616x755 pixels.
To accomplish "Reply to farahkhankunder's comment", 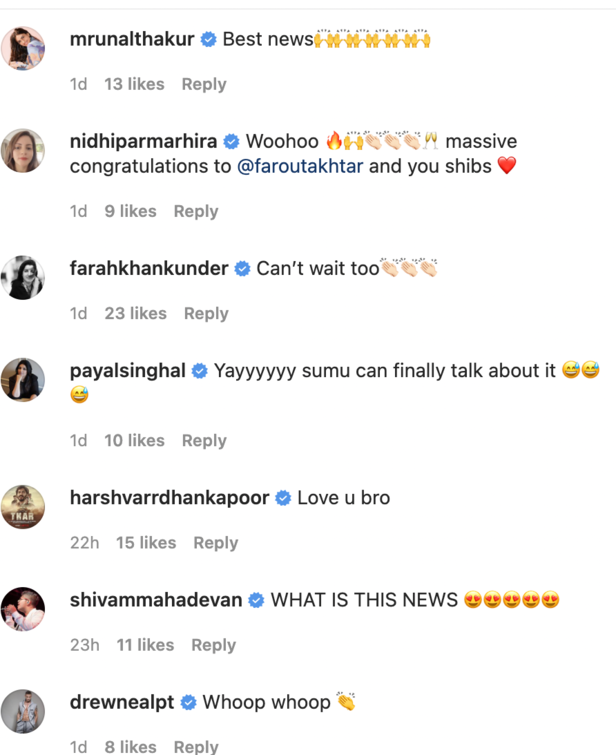I will [x=206, y=314].
